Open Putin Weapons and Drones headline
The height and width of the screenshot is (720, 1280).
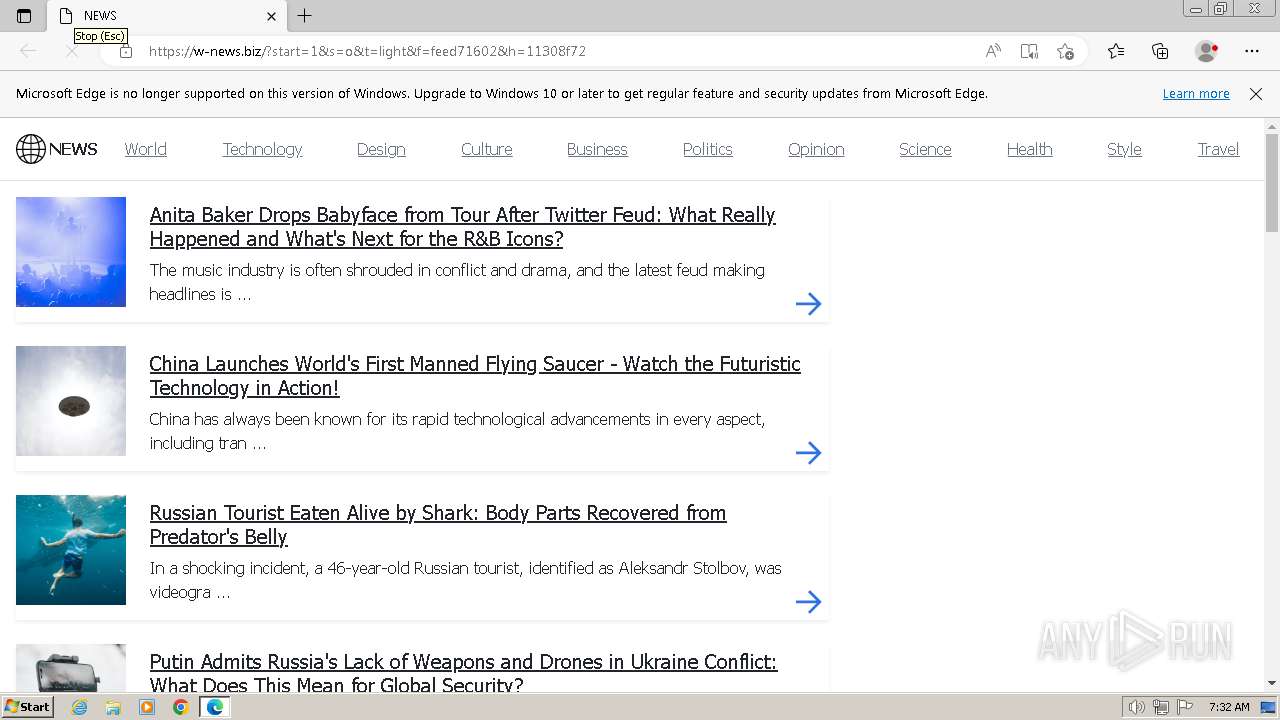tap(463, 673)
